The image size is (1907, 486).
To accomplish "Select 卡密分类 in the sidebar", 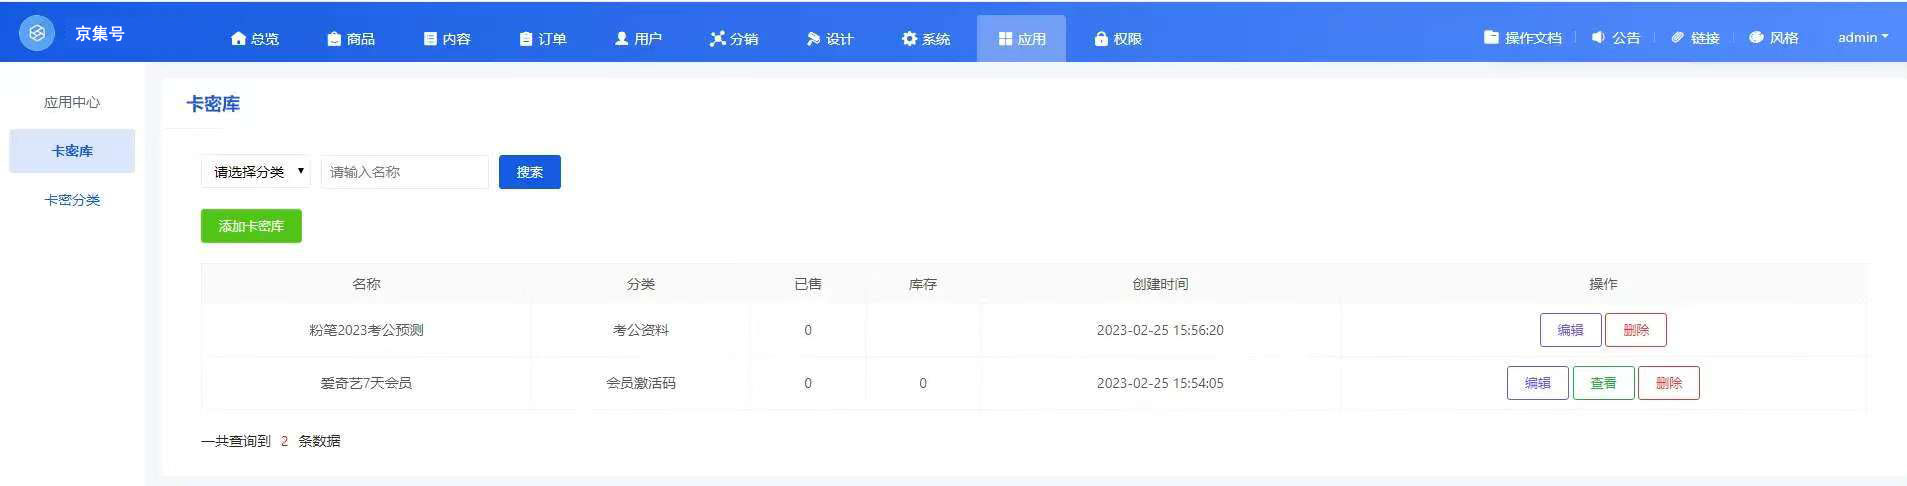I will coord(72,200).
